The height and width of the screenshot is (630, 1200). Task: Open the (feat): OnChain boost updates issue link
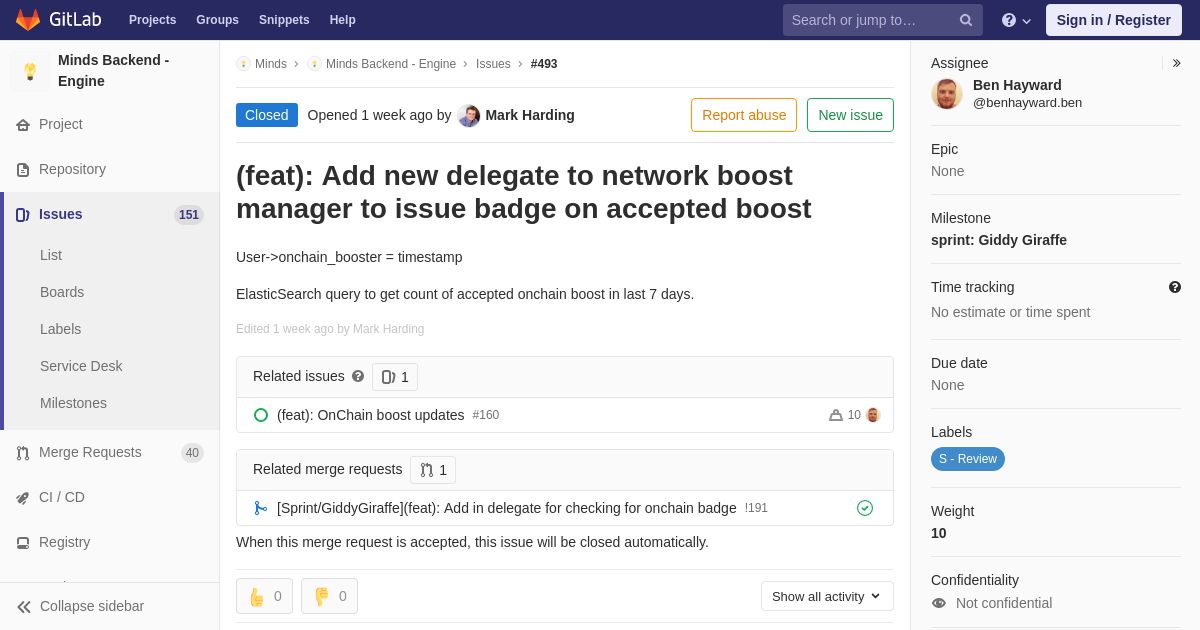[x=371, y=415]
